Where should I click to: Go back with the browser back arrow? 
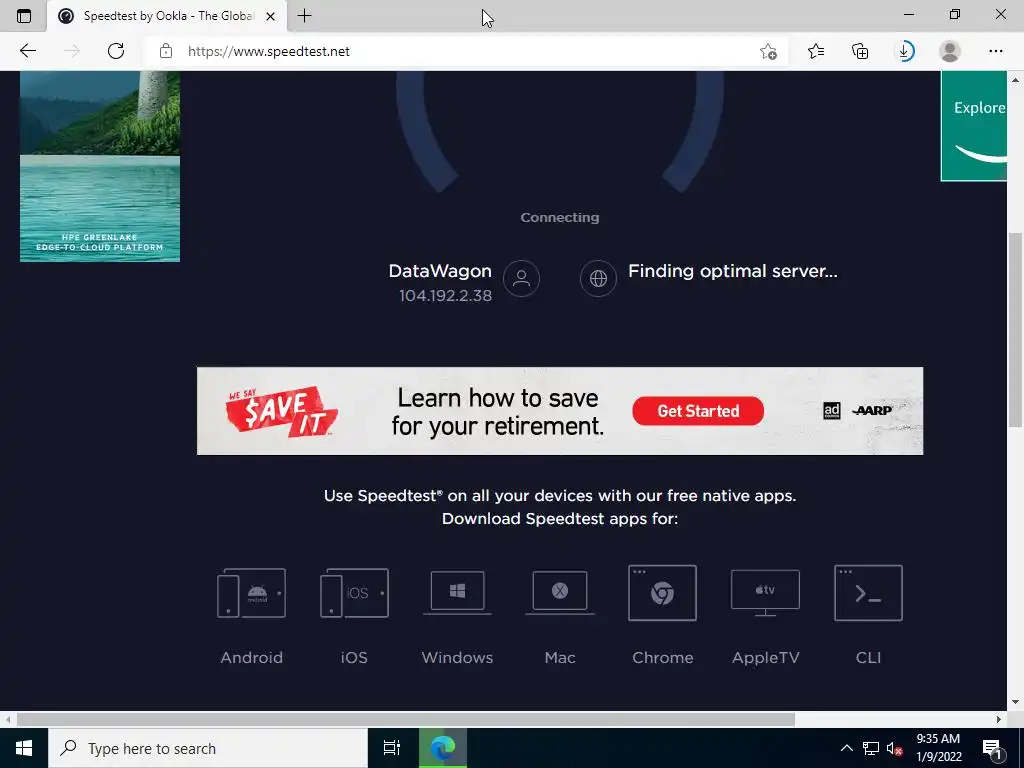(27, 51)
